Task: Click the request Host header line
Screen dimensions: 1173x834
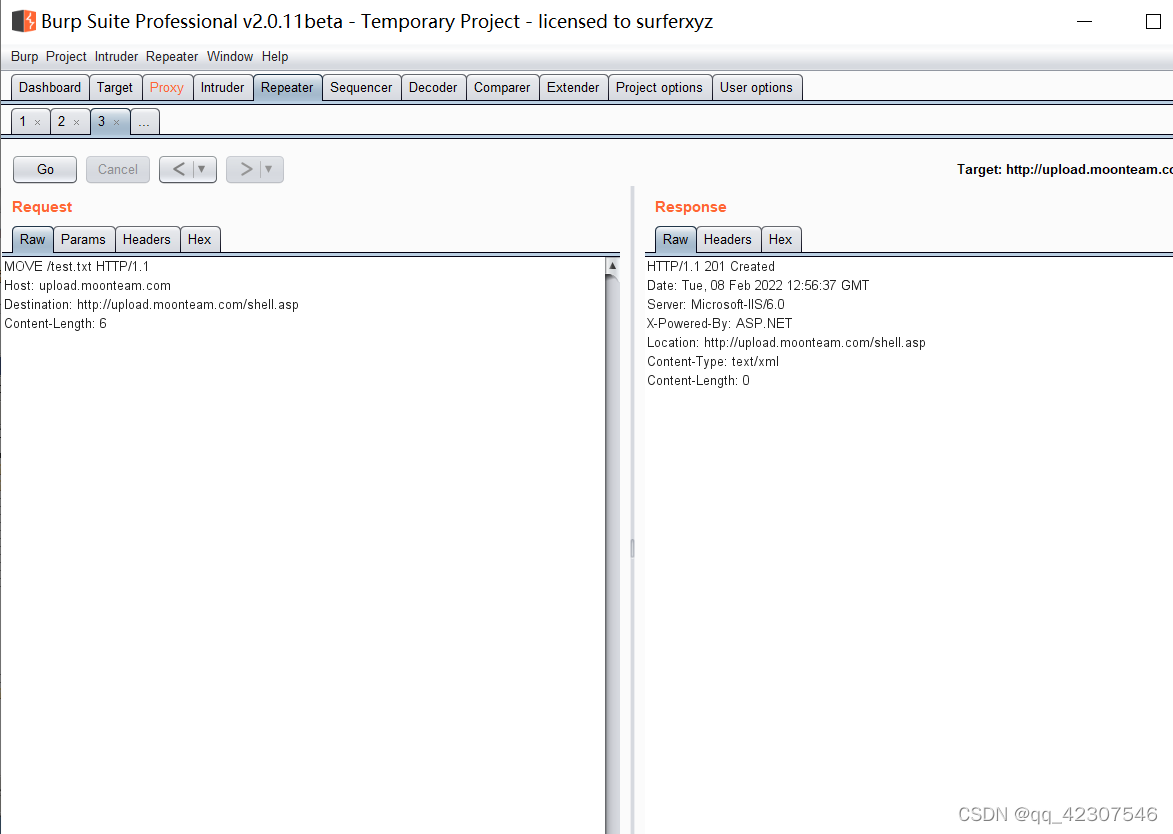Action: [88, 286]
